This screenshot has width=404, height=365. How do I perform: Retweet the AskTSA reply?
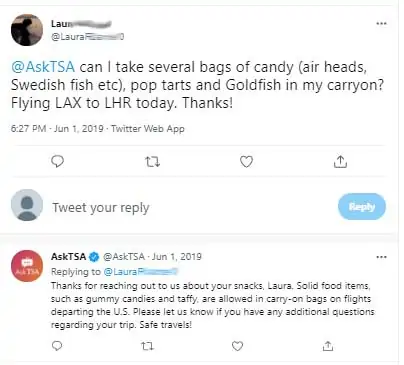tap(147, 346)
